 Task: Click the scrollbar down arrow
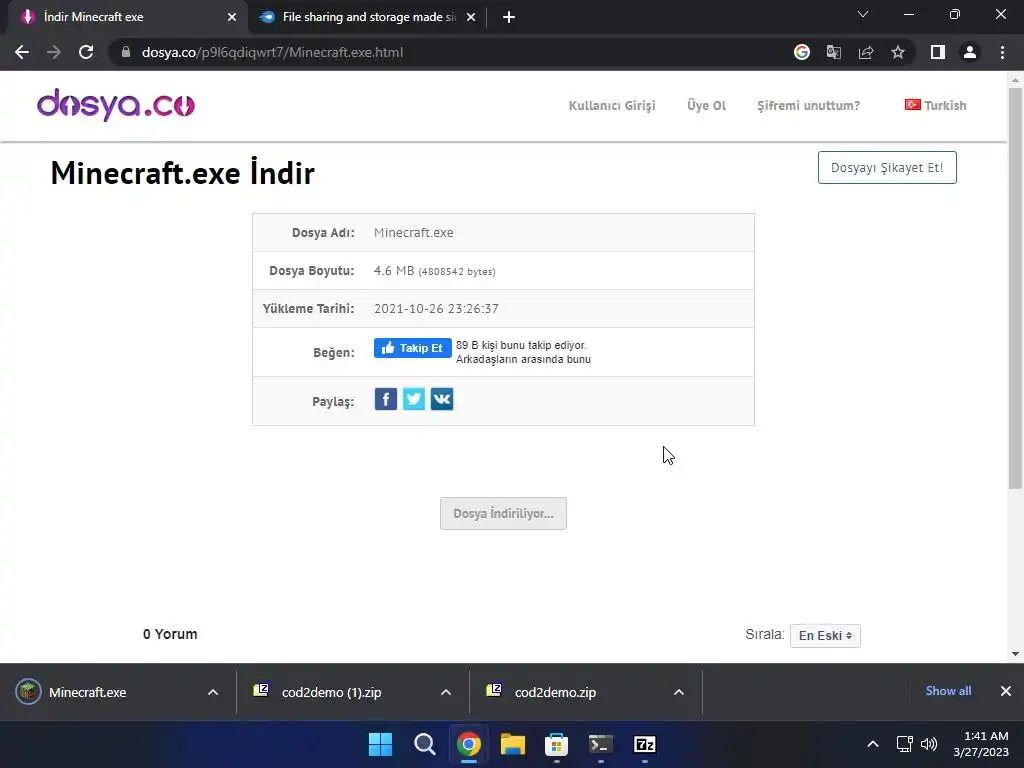tap(1015, 654)
